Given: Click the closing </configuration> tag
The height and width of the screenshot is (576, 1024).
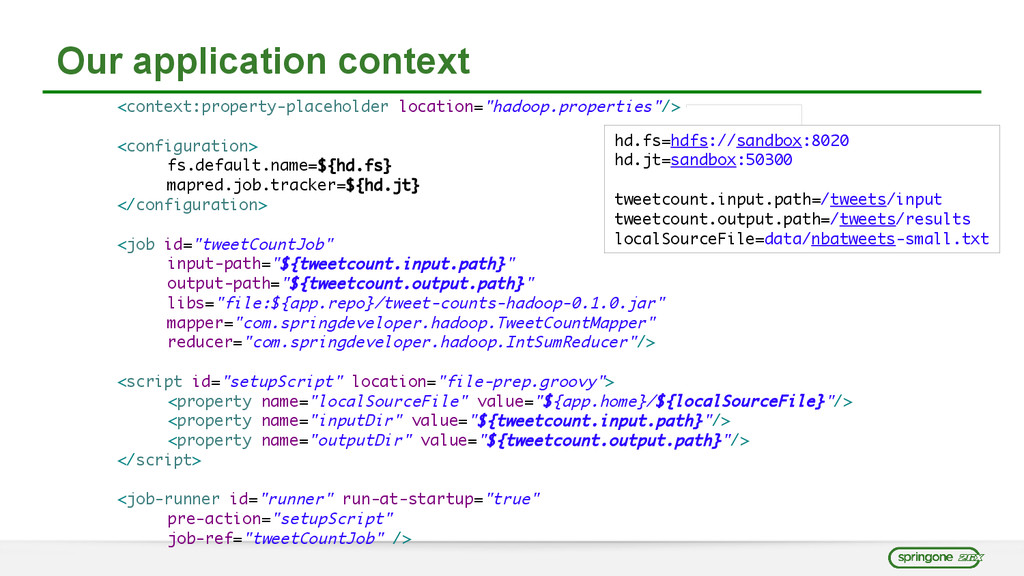Looking at the screenshot, I should [192, 205].
